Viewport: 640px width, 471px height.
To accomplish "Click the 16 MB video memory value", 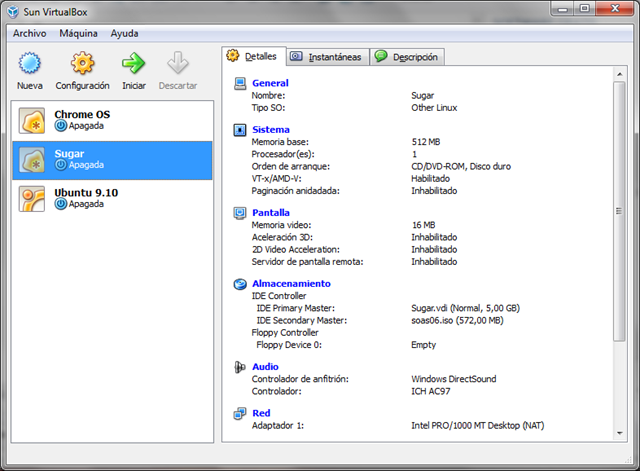I will pyautogui.click(x=424, y=225).
